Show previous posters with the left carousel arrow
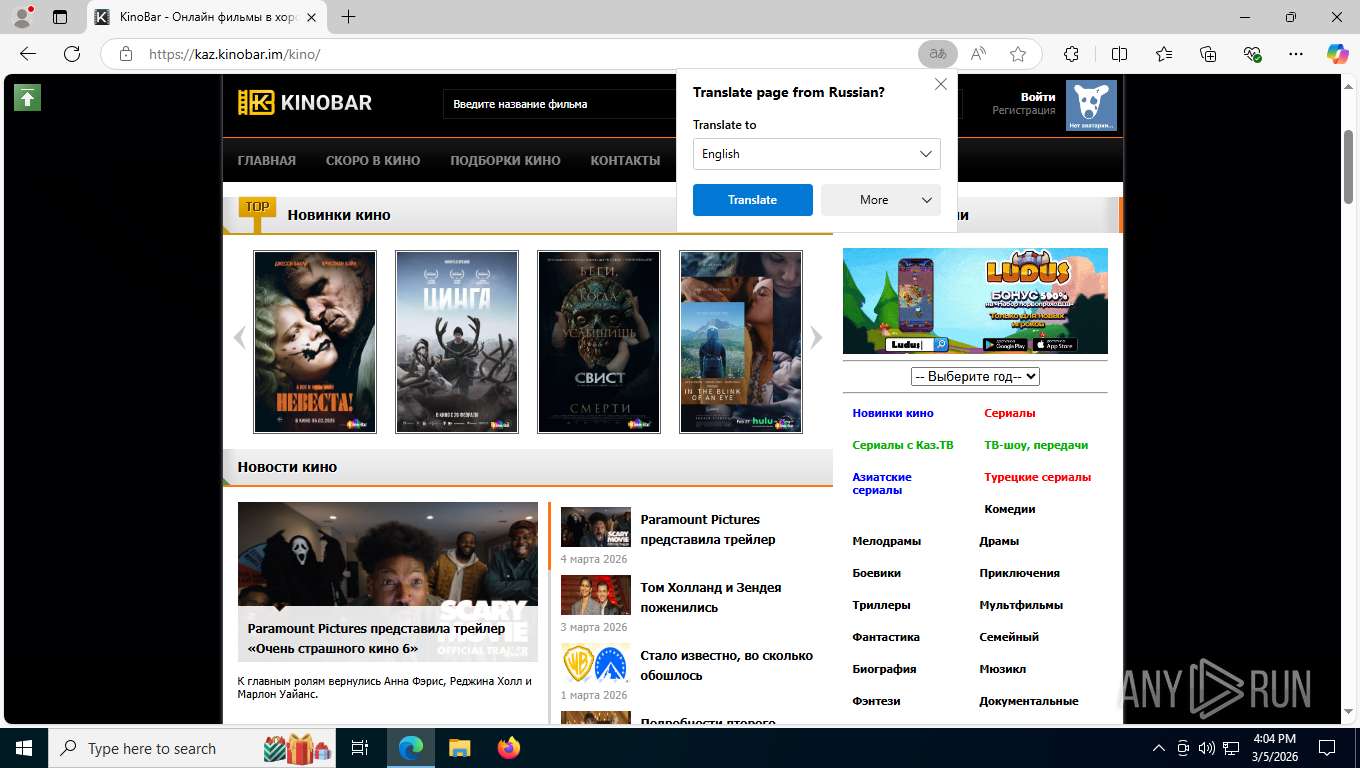1360x768 pixels. [x=239, y=337]
